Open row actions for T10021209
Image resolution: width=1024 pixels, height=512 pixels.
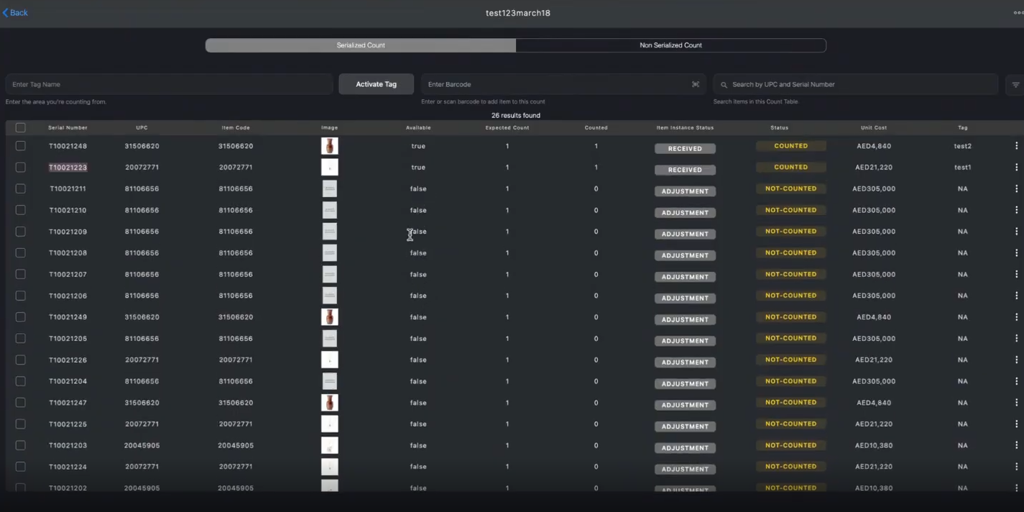point(1016,232)
